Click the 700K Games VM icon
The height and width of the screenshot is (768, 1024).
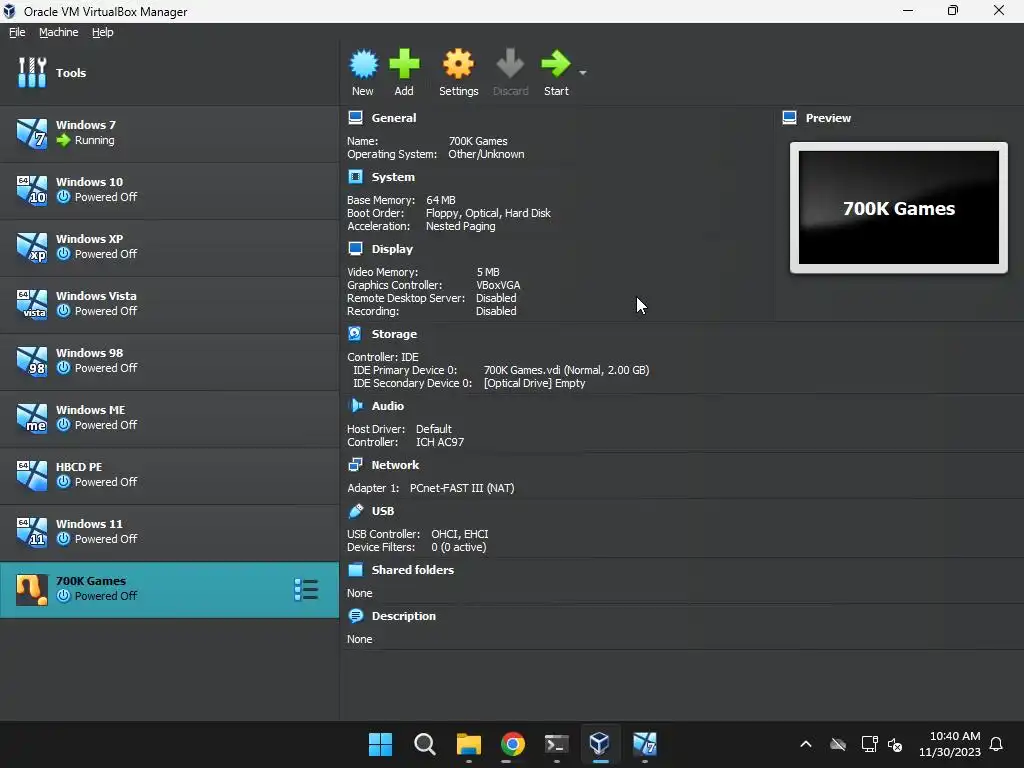[32, 590]
